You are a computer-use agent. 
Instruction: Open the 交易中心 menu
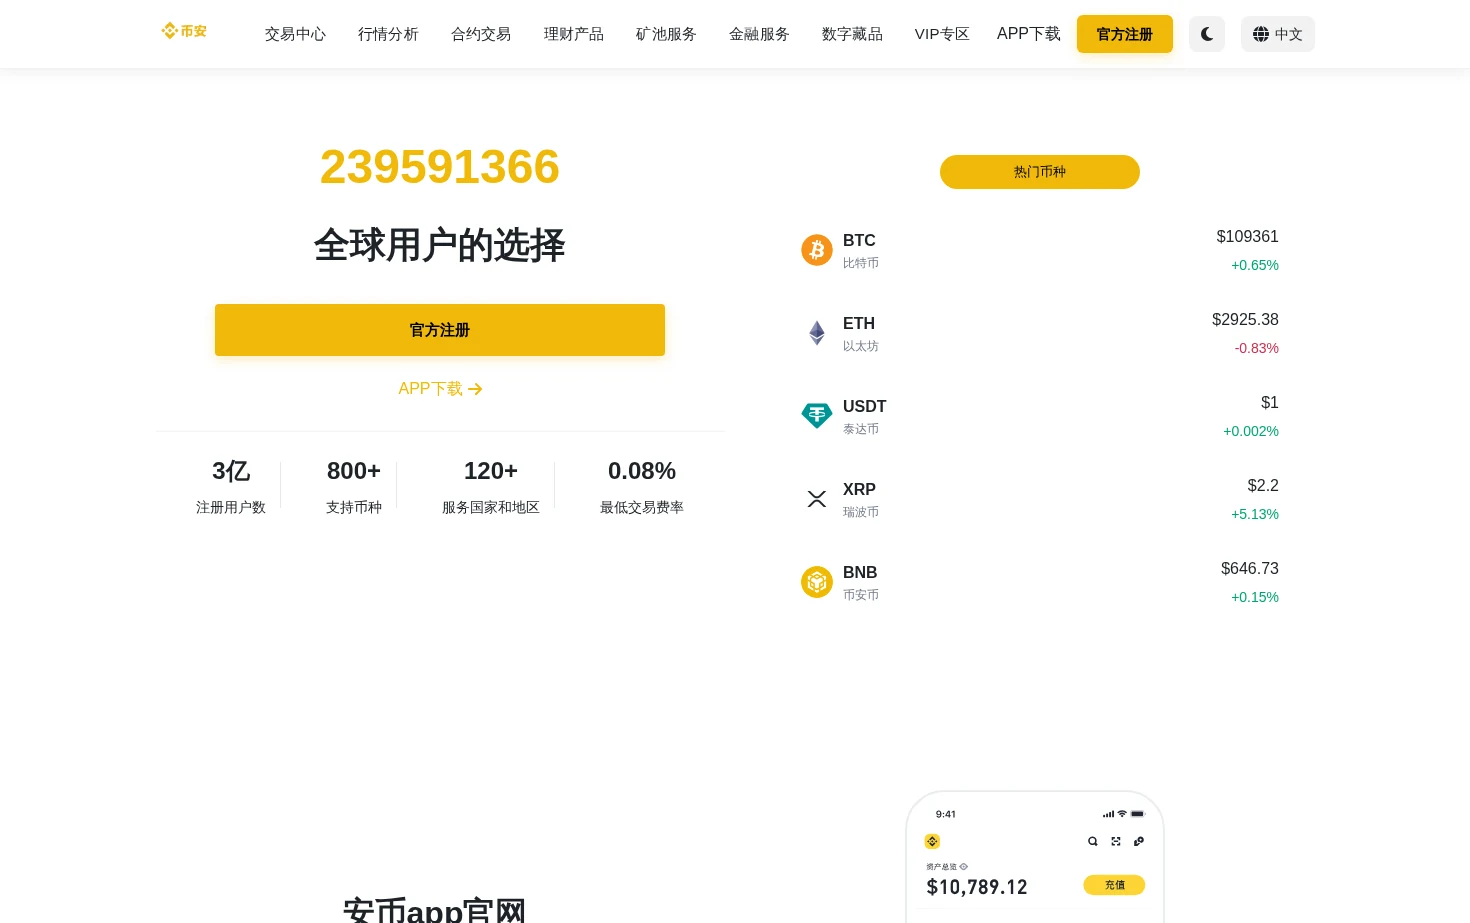point(295,34)
